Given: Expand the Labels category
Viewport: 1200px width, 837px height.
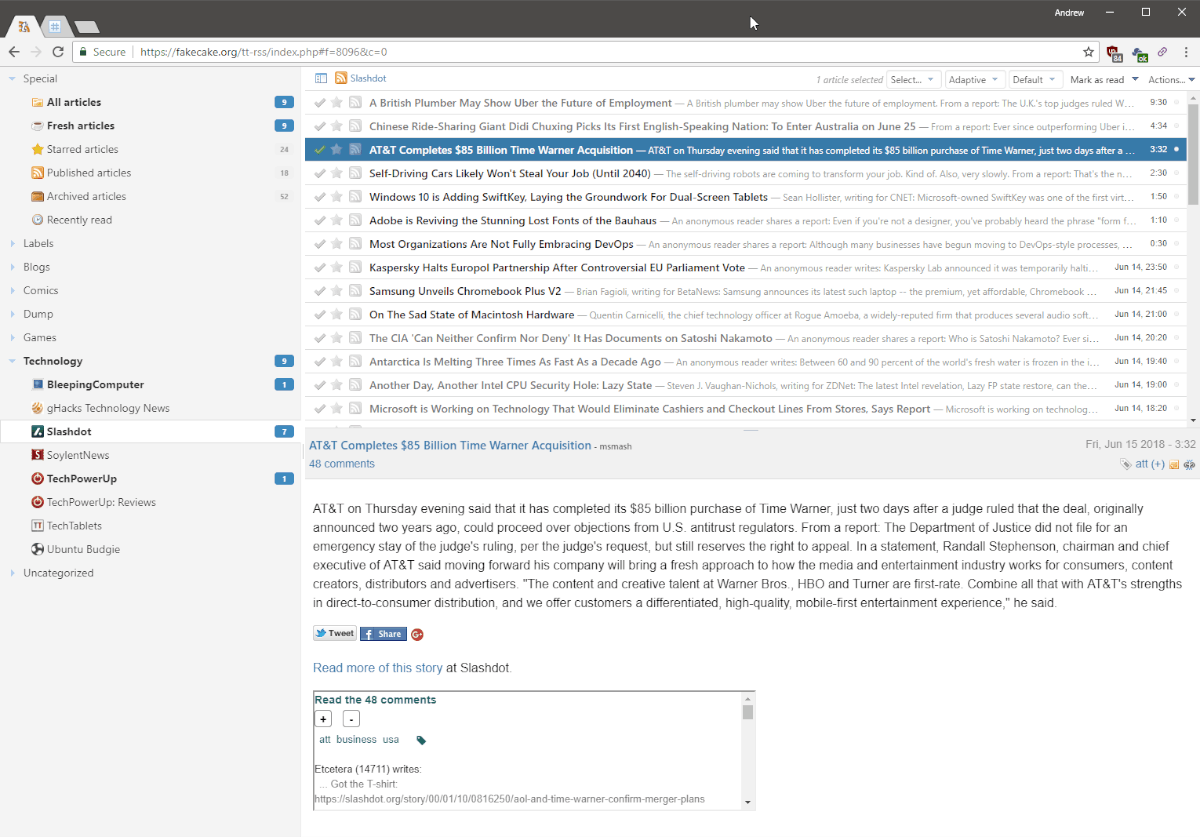Looking at the screenshot, I should [12, 243].
